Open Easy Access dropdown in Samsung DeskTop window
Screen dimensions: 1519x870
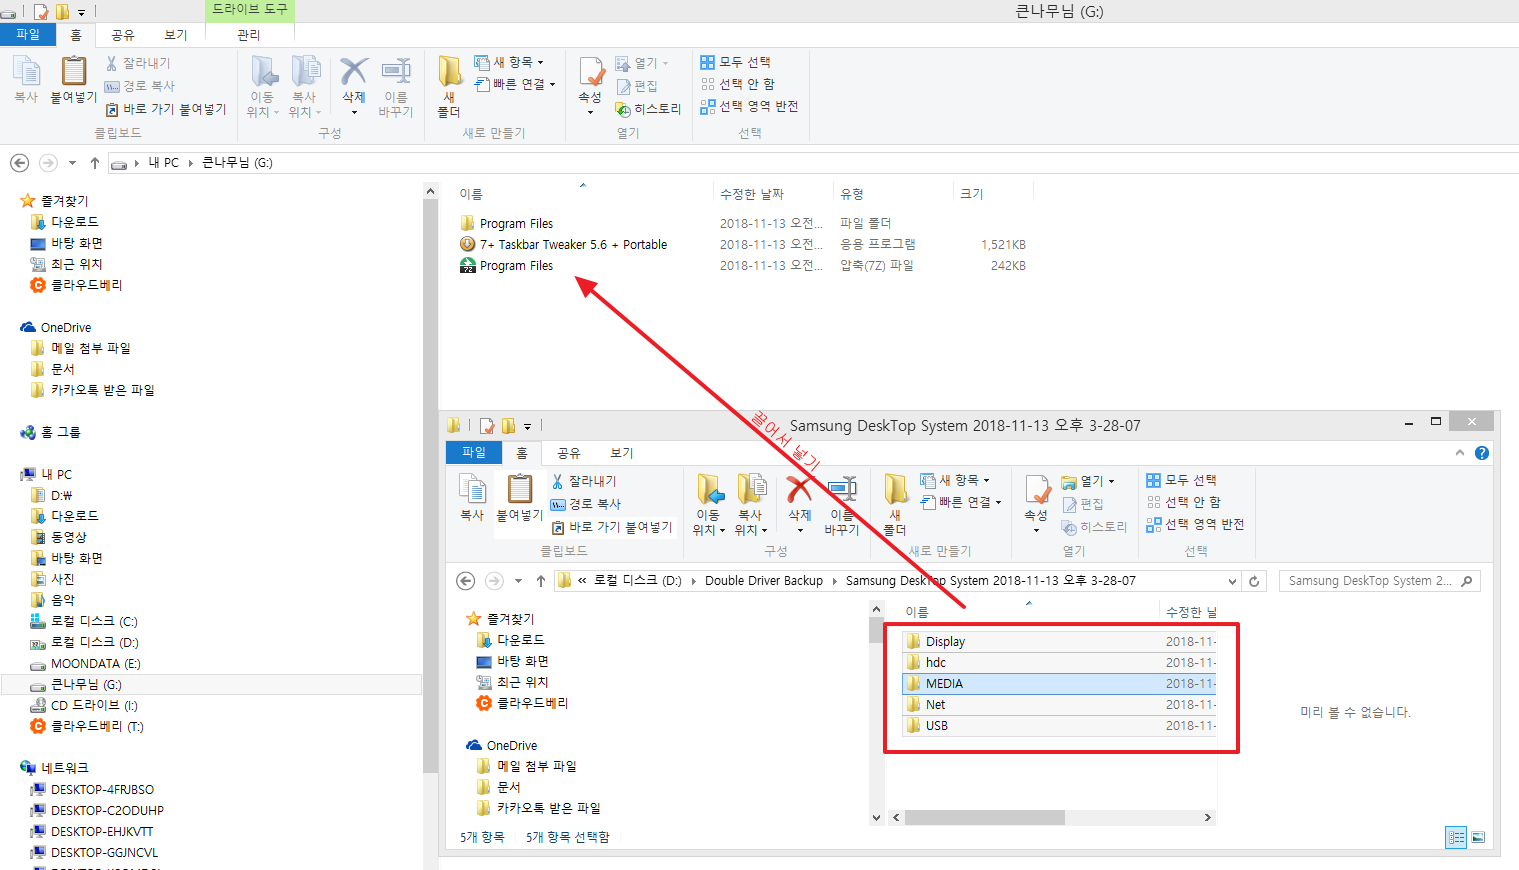coord(960,502)
